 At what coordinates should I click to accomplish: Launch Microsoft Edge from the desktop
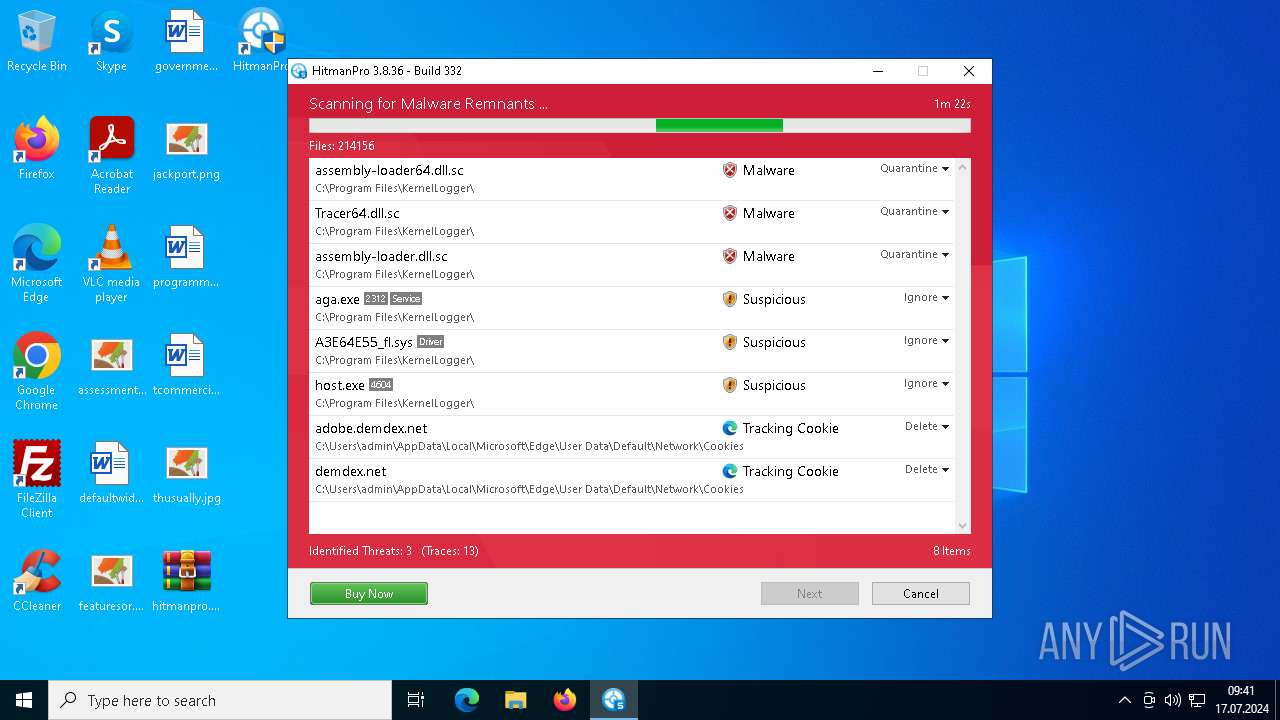[x=37, y=263]
